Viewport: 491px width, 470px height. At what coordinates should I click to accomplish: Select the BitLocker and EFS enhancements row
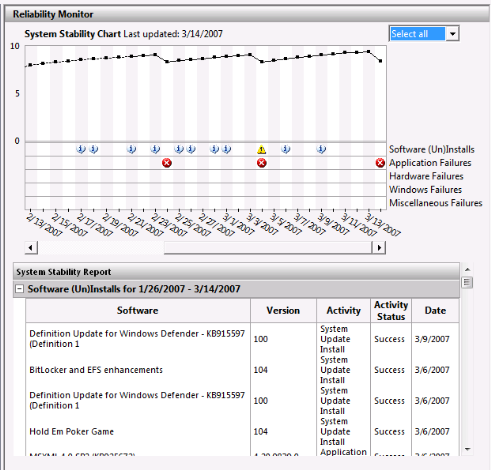(242, 370)
